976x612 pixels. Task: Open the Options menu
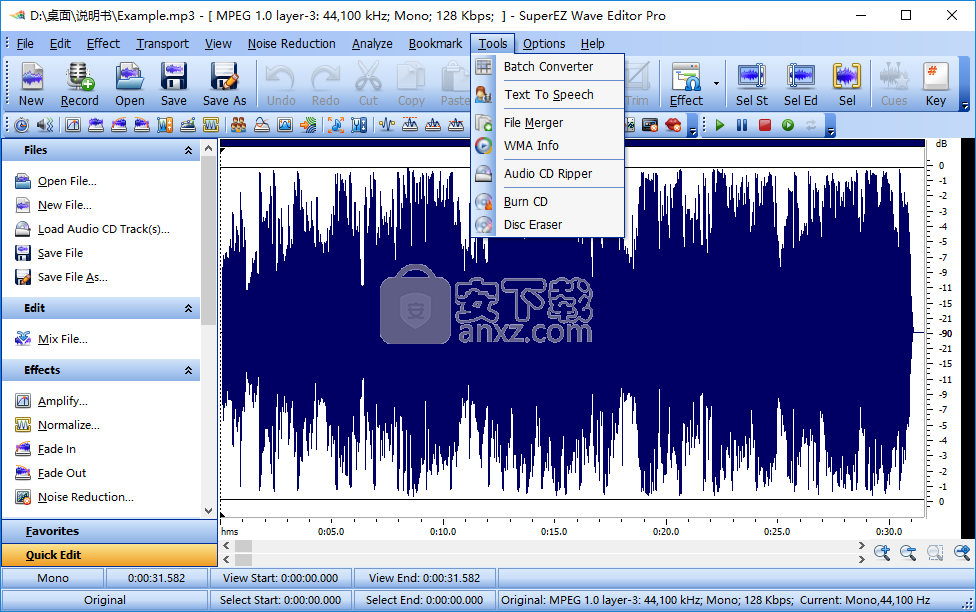(543, 44)
